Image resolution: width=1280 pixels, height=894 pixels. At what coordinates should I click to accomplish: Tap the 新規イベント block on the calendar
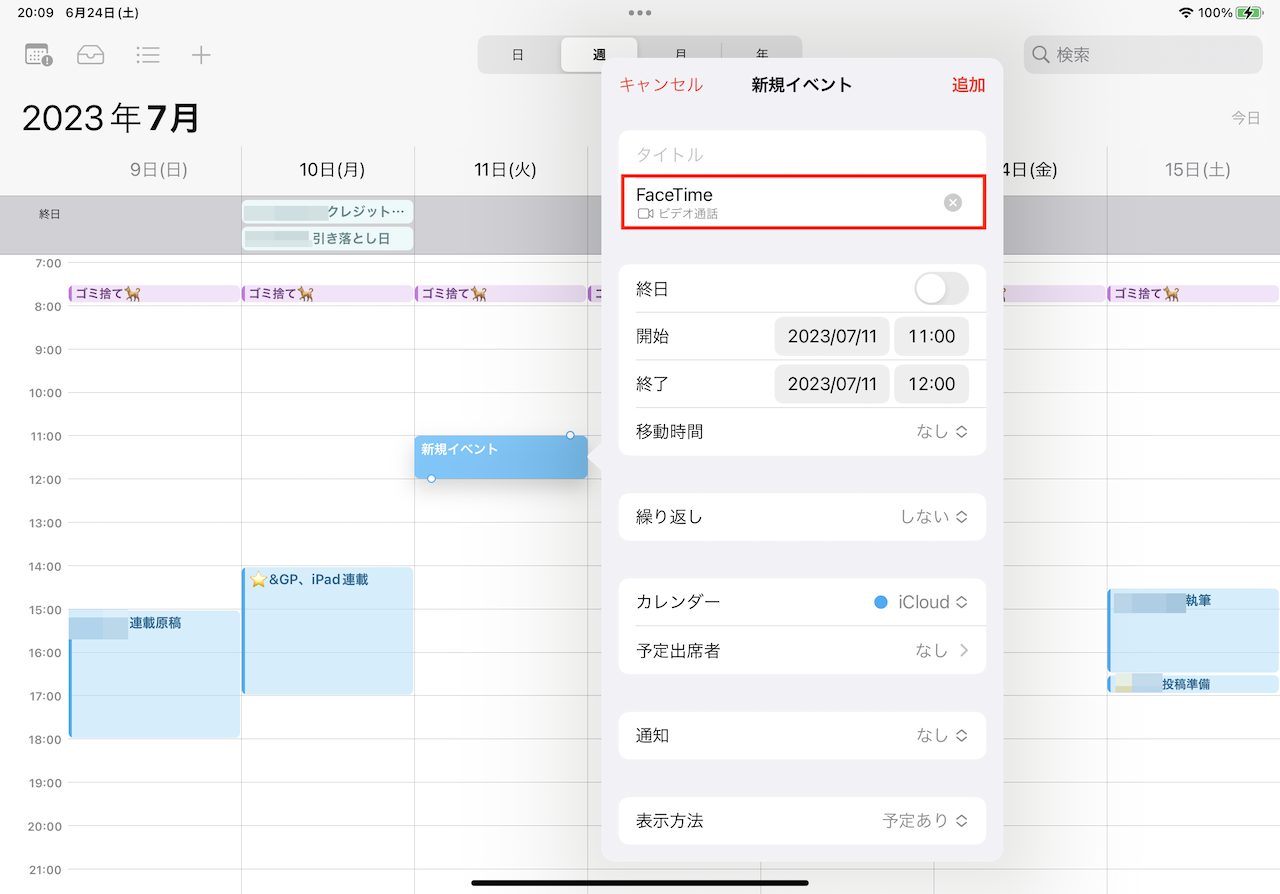[x=501, y=457]
